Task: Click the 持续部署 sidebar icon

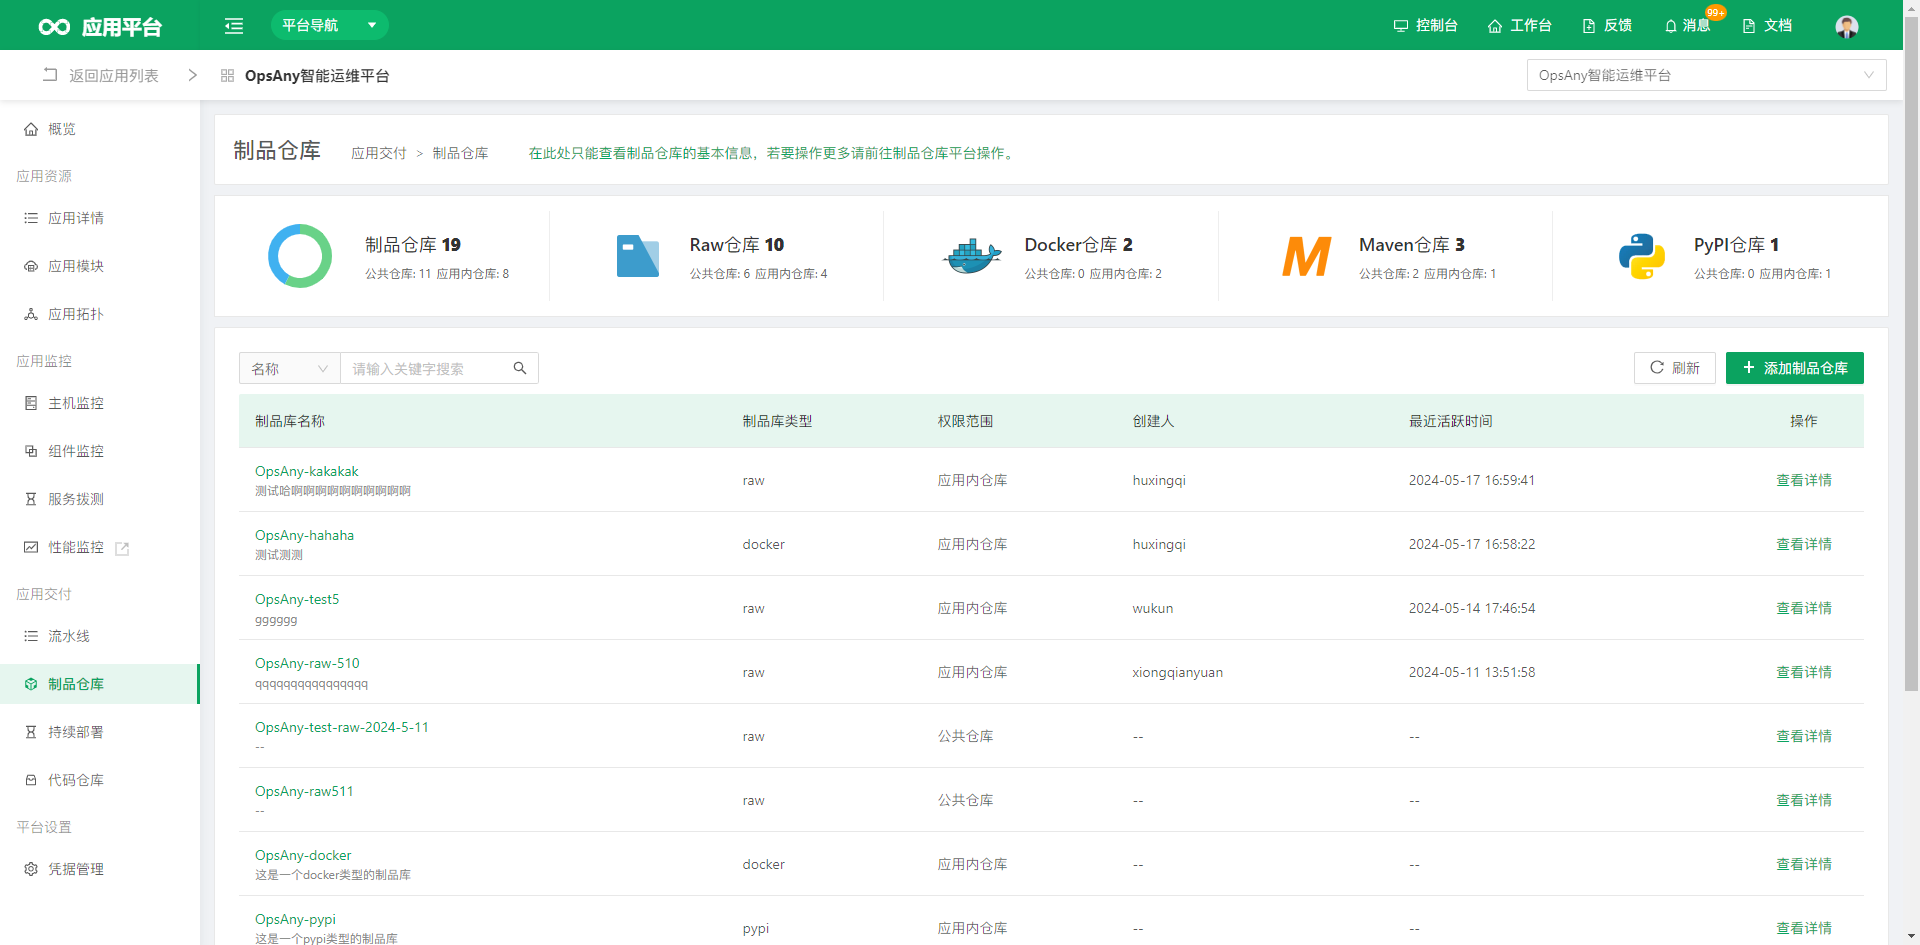Action: 31,732
